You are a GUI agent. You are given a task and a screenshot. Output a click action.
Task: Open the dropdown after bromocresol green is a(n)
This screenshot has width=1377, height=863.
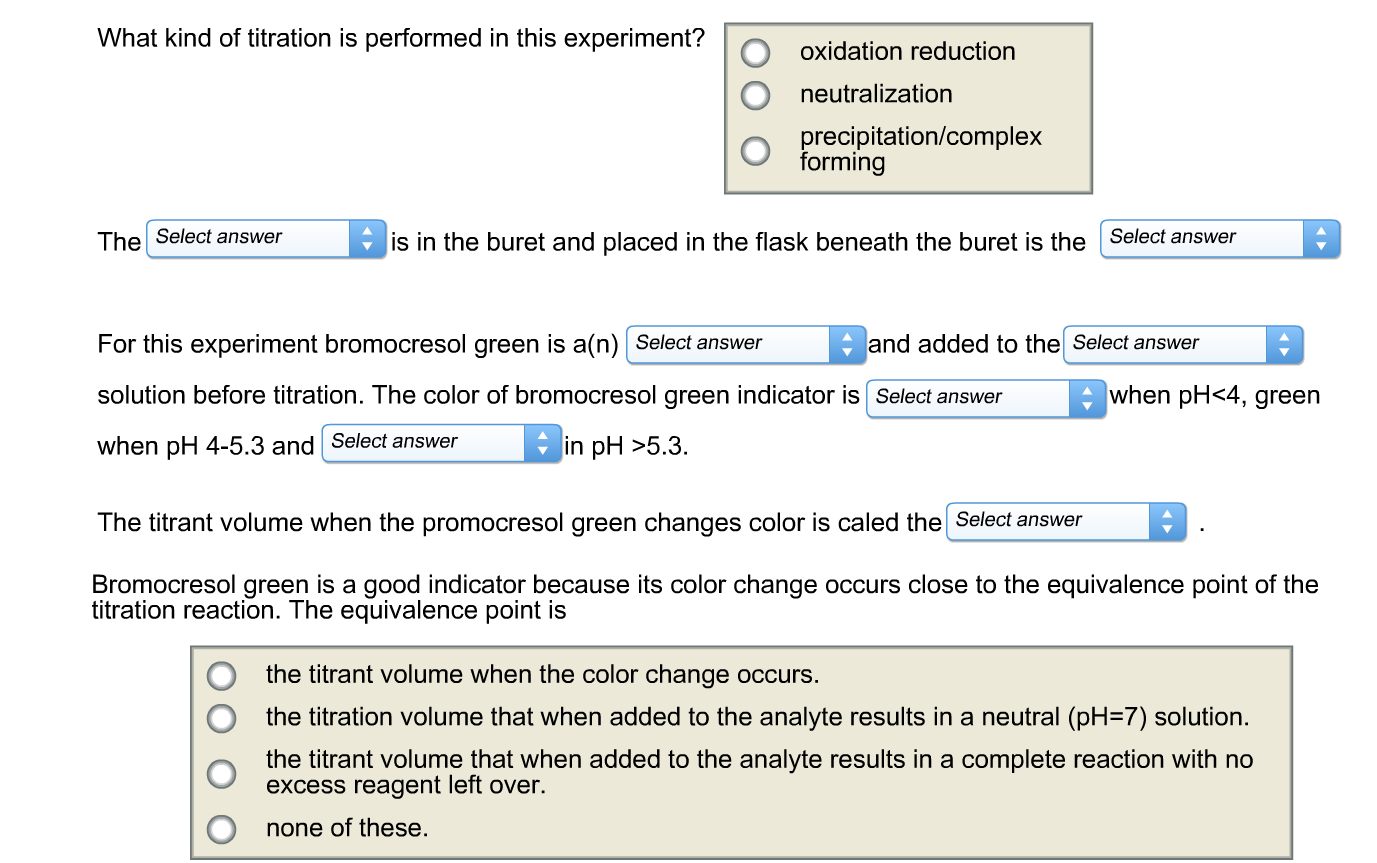(725, 344)
